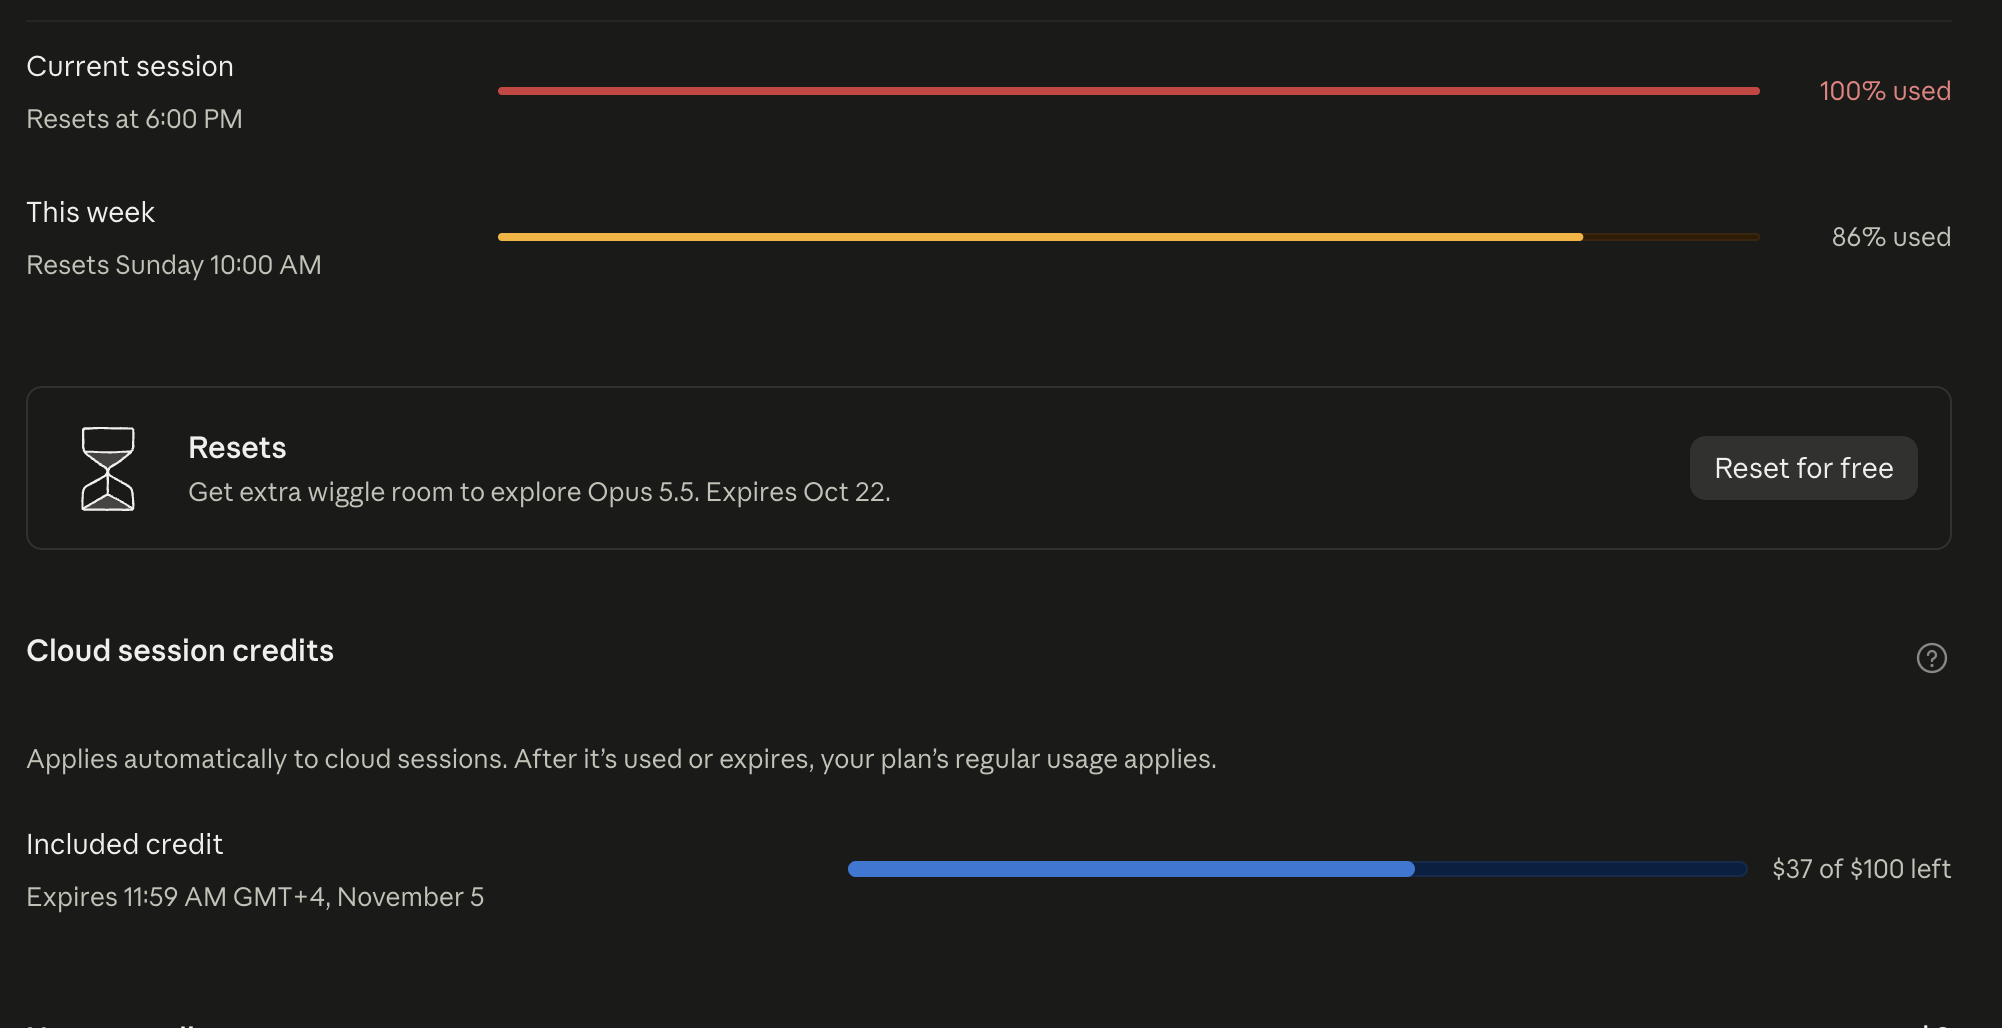Click the Resets Sunday 10:00 AM text

174,265
